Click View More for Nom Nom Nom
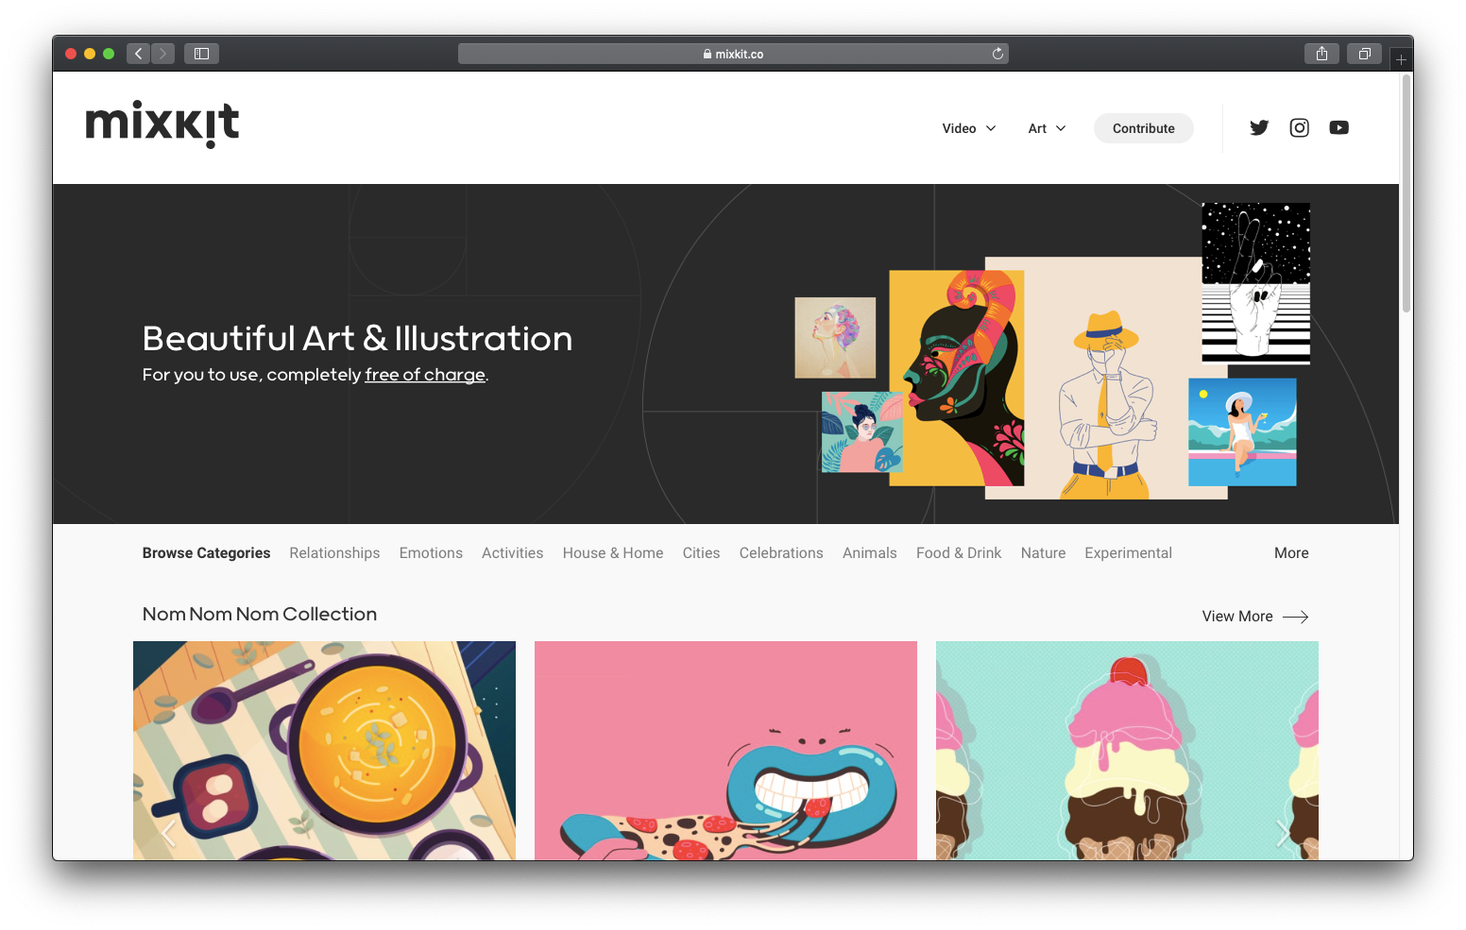Image resolution: width=1466 pixels, height=930 pixels. point(1255,616)
